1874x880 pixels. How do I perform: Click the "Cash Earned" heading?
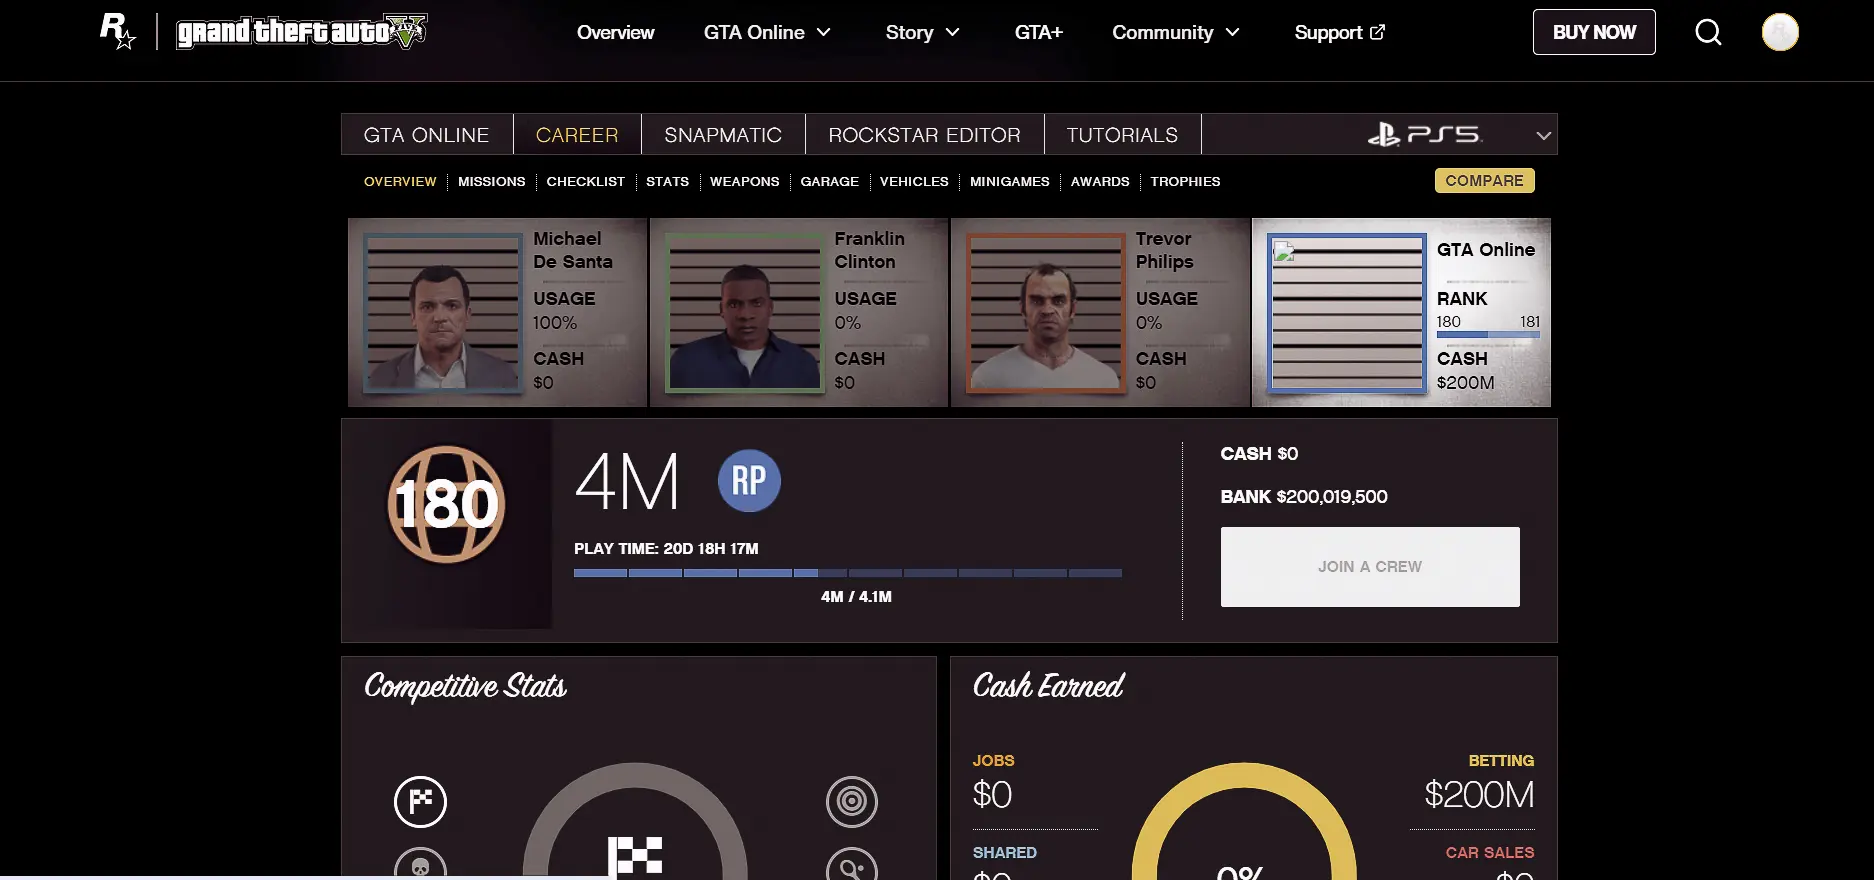[x=1048, y=687]
